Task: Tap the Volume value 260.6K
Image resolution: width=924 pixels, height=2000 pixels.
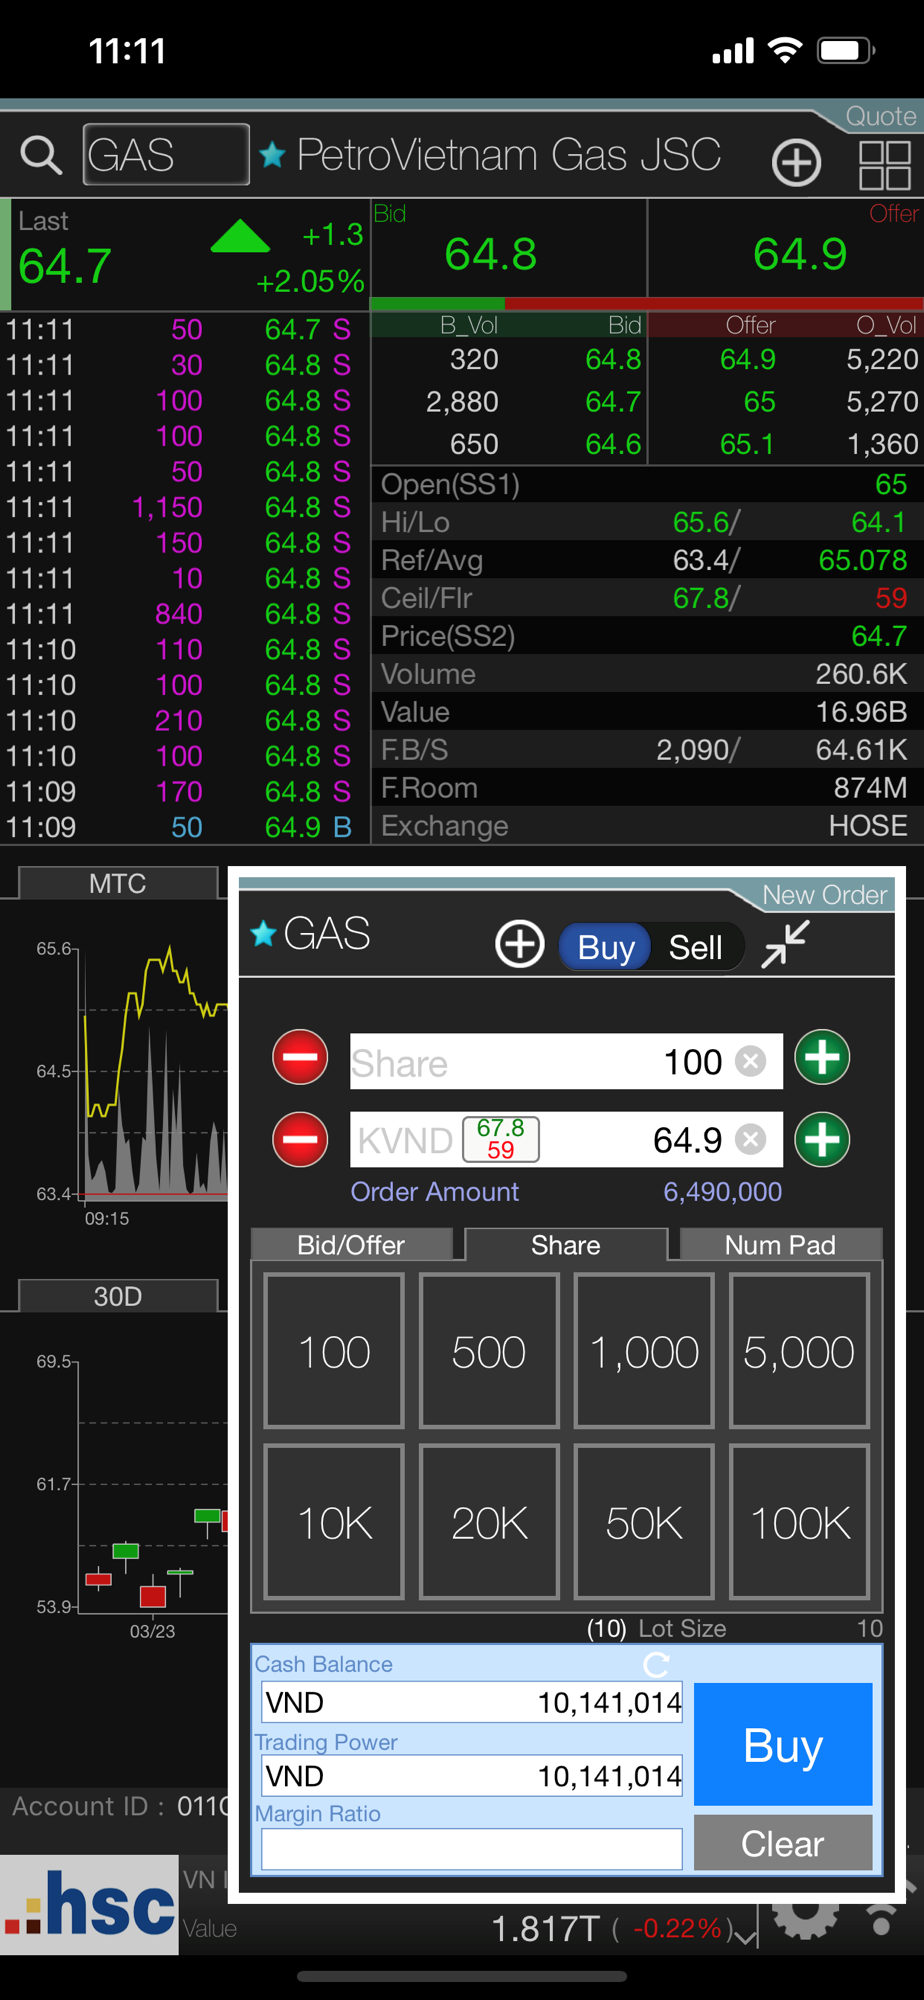Action: [x=861, y=674]
